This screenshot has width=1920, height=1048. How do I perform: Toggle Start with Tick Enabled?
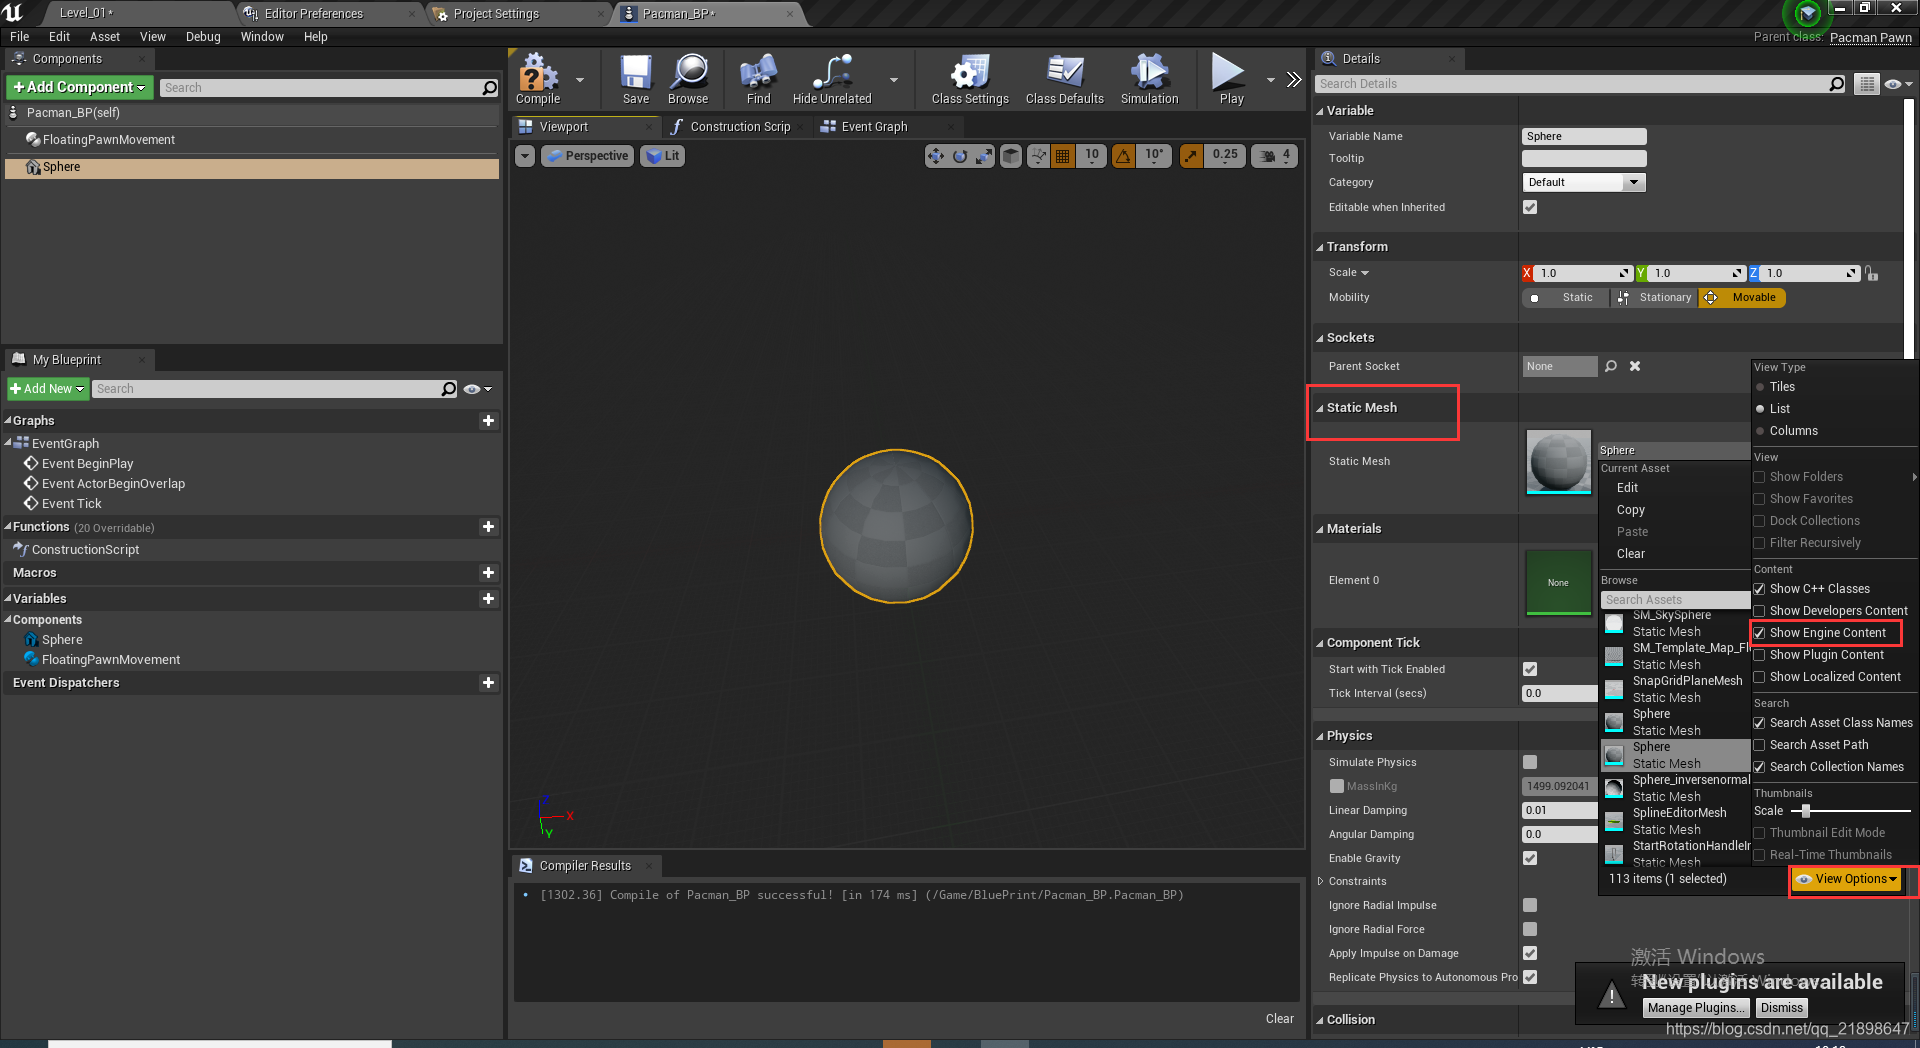click(x=1530, y=669)
